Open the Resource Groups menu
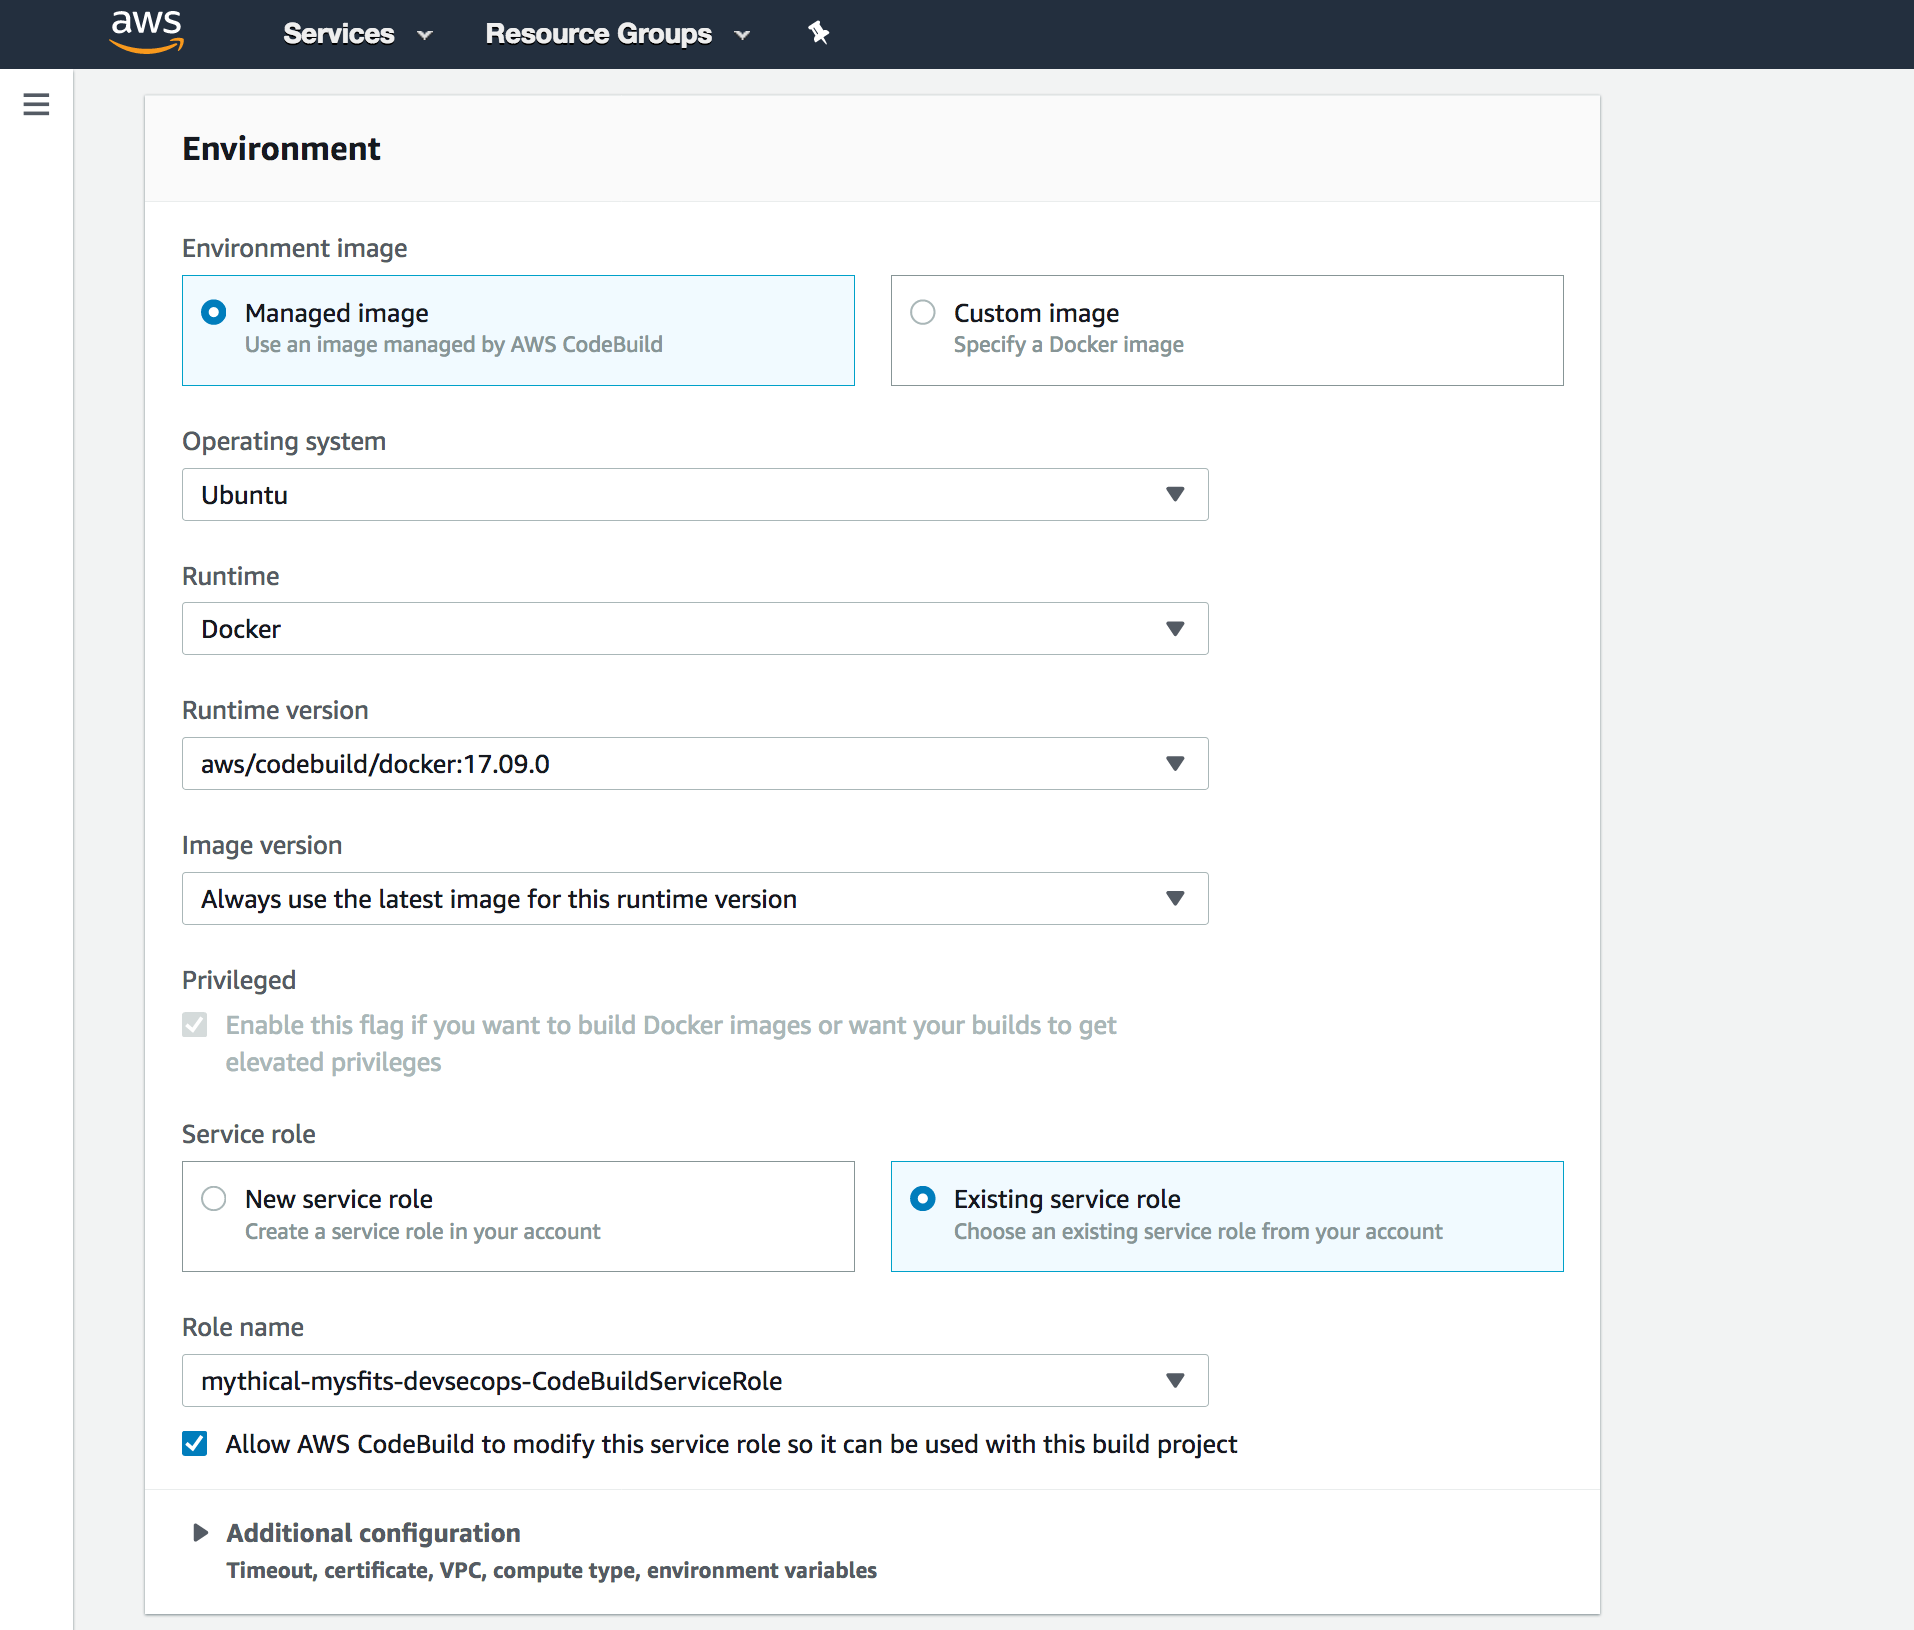Viewport: 1914px width, 1630px height. click(x=617, y=34)
